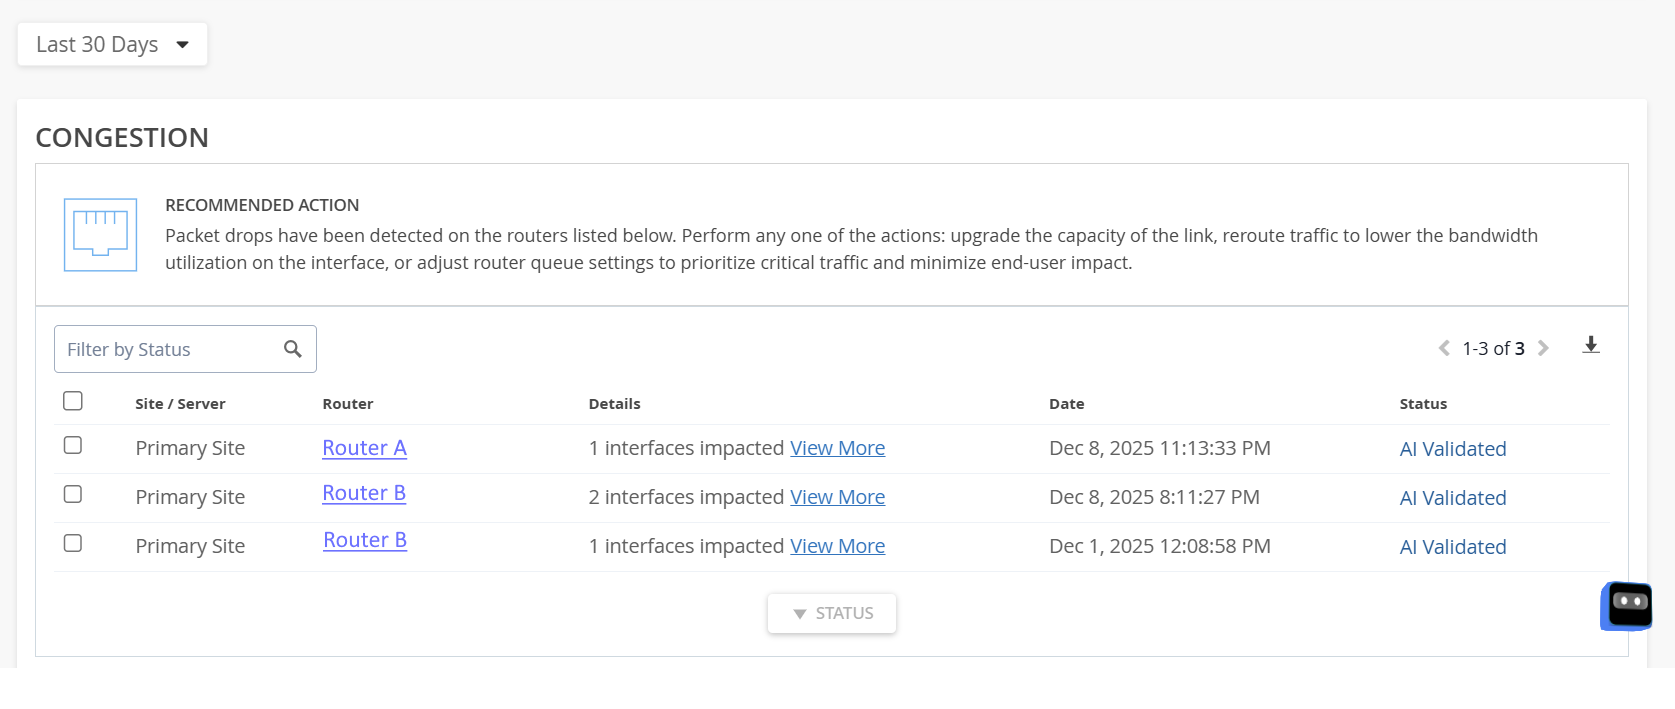Click the download arrow icon
This screenshot has width=1675, height=709.
(1591, 346)
